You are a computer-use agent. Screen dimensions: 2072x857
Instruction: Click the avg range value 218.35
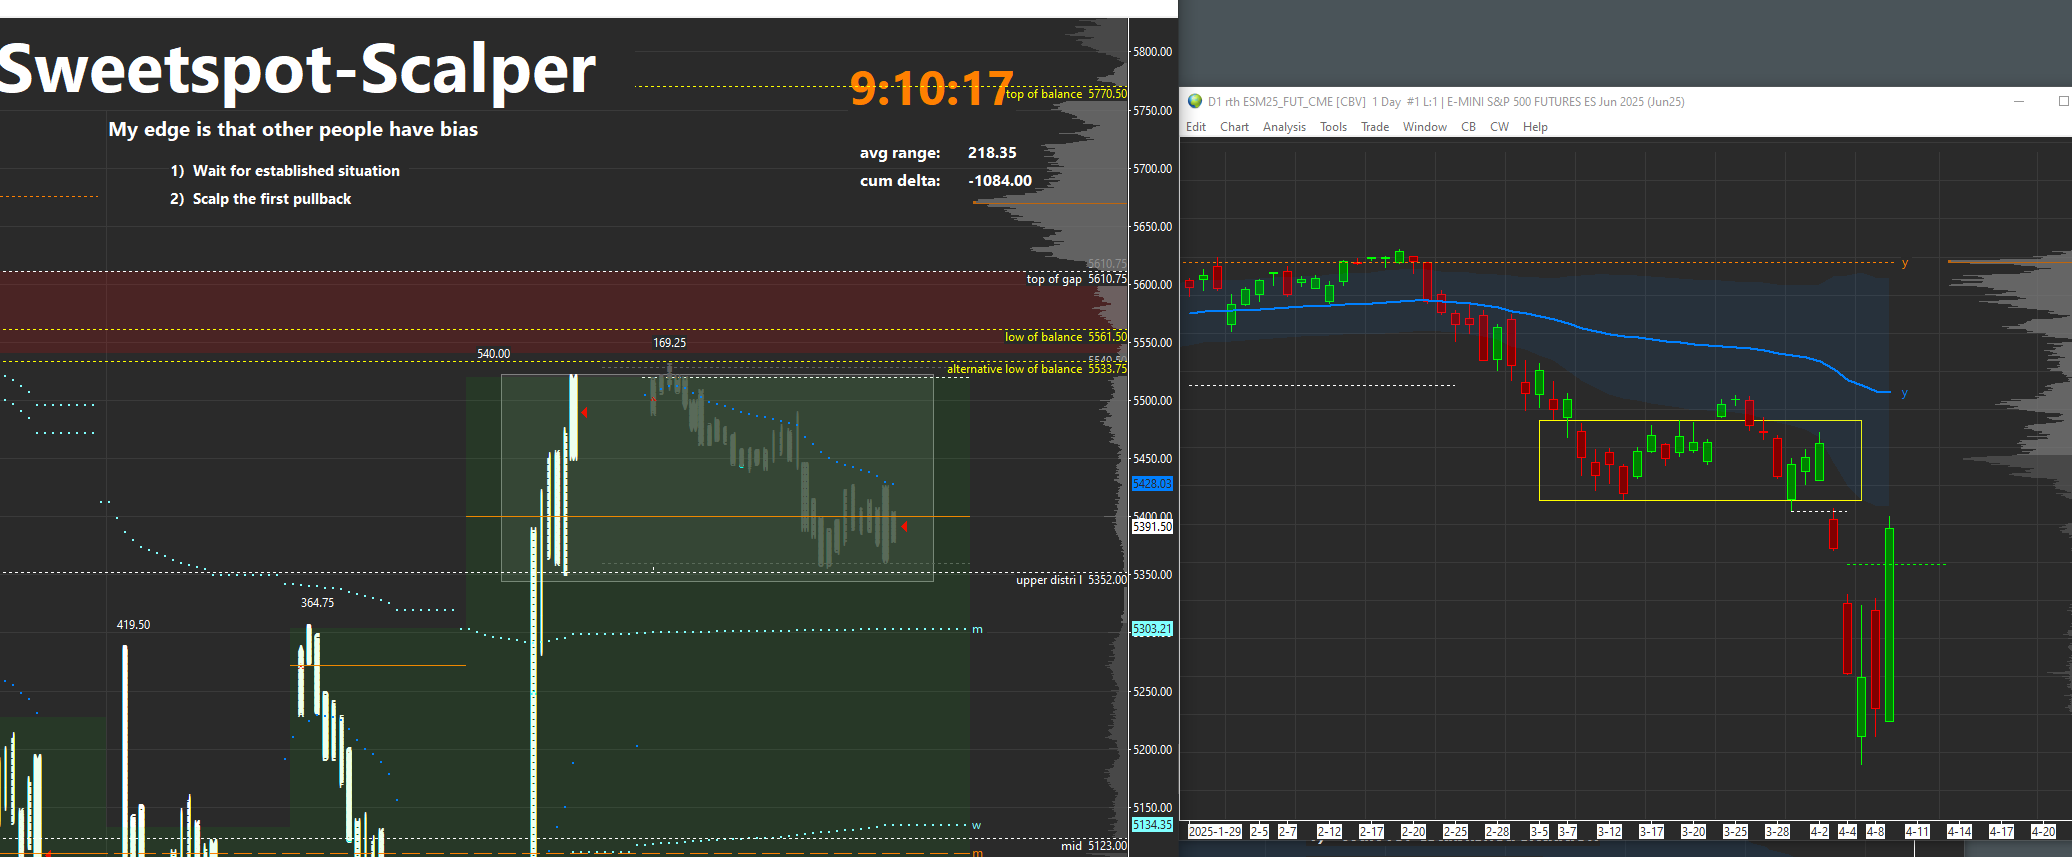tap(992, 153)
